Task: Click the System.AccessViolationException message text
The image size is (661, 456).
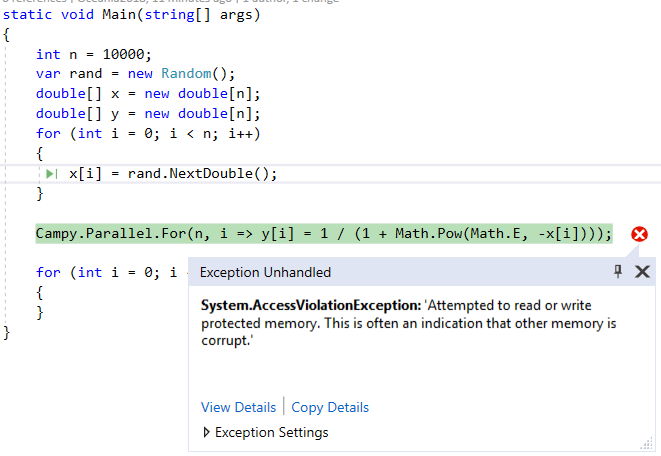Action: point(408,323)
